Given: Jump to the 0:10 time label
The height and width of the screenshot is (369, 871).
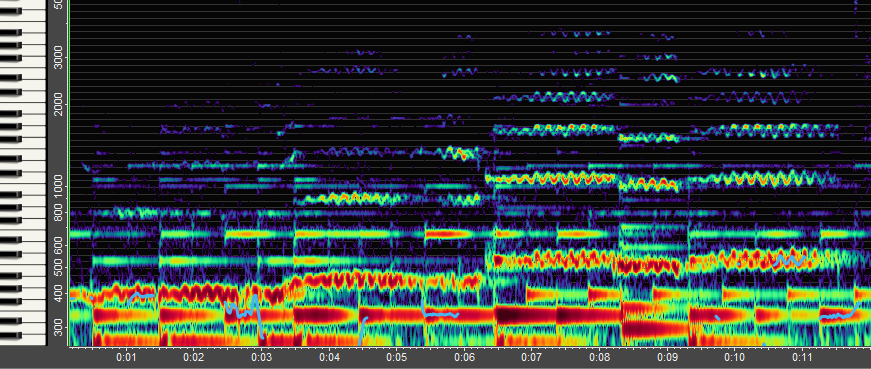Looking at the screenshot, I should 734,357.
